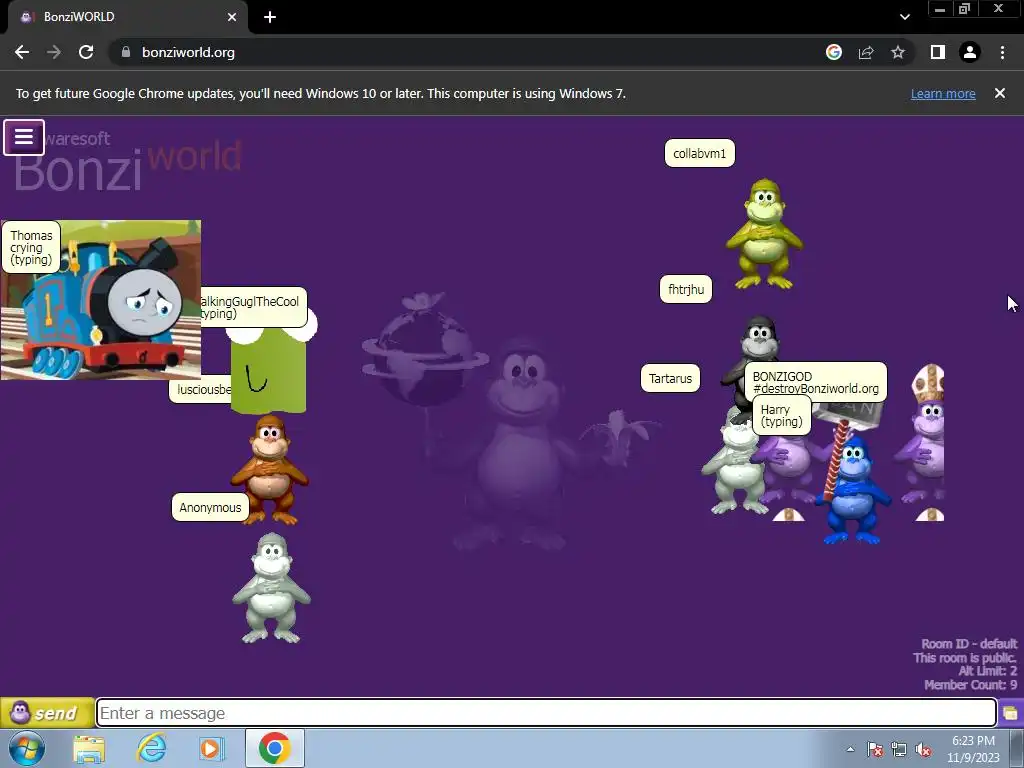Click the fhtrjhu name bubble

(x=686, y=289)
